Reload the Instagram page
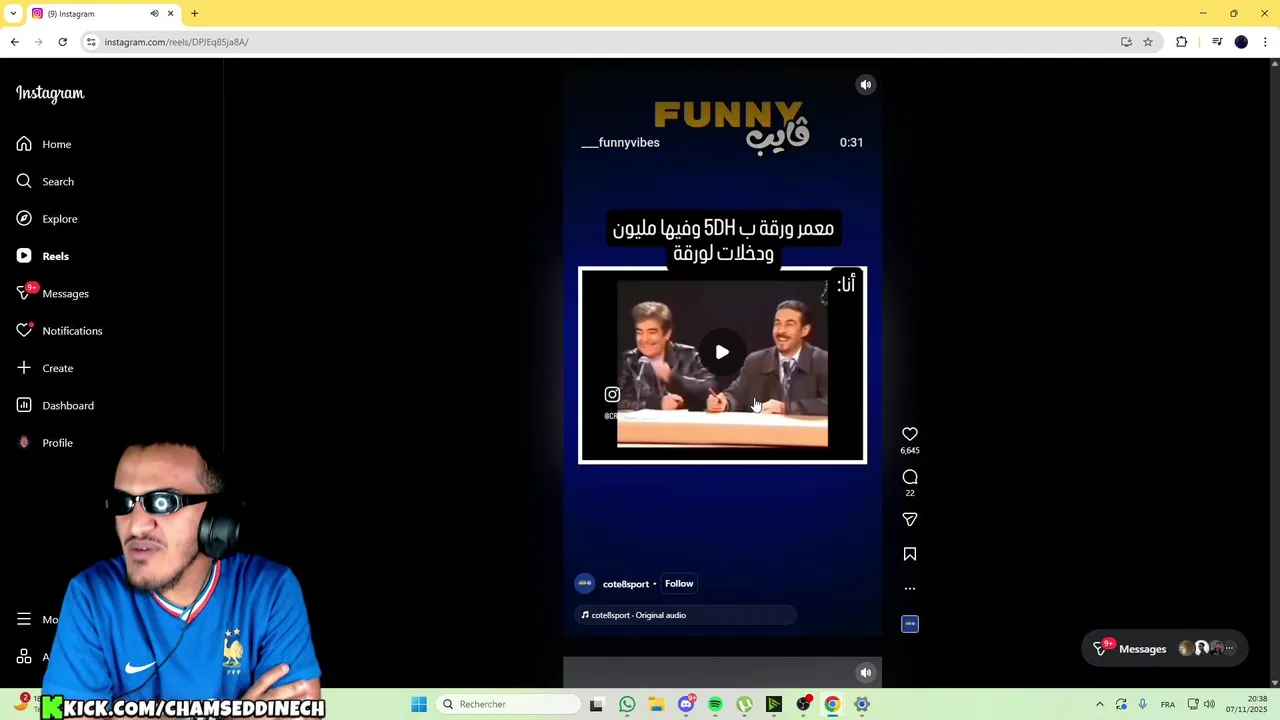Image resolution: width=1280 pixels, height=720 pixels. (62, 42)
